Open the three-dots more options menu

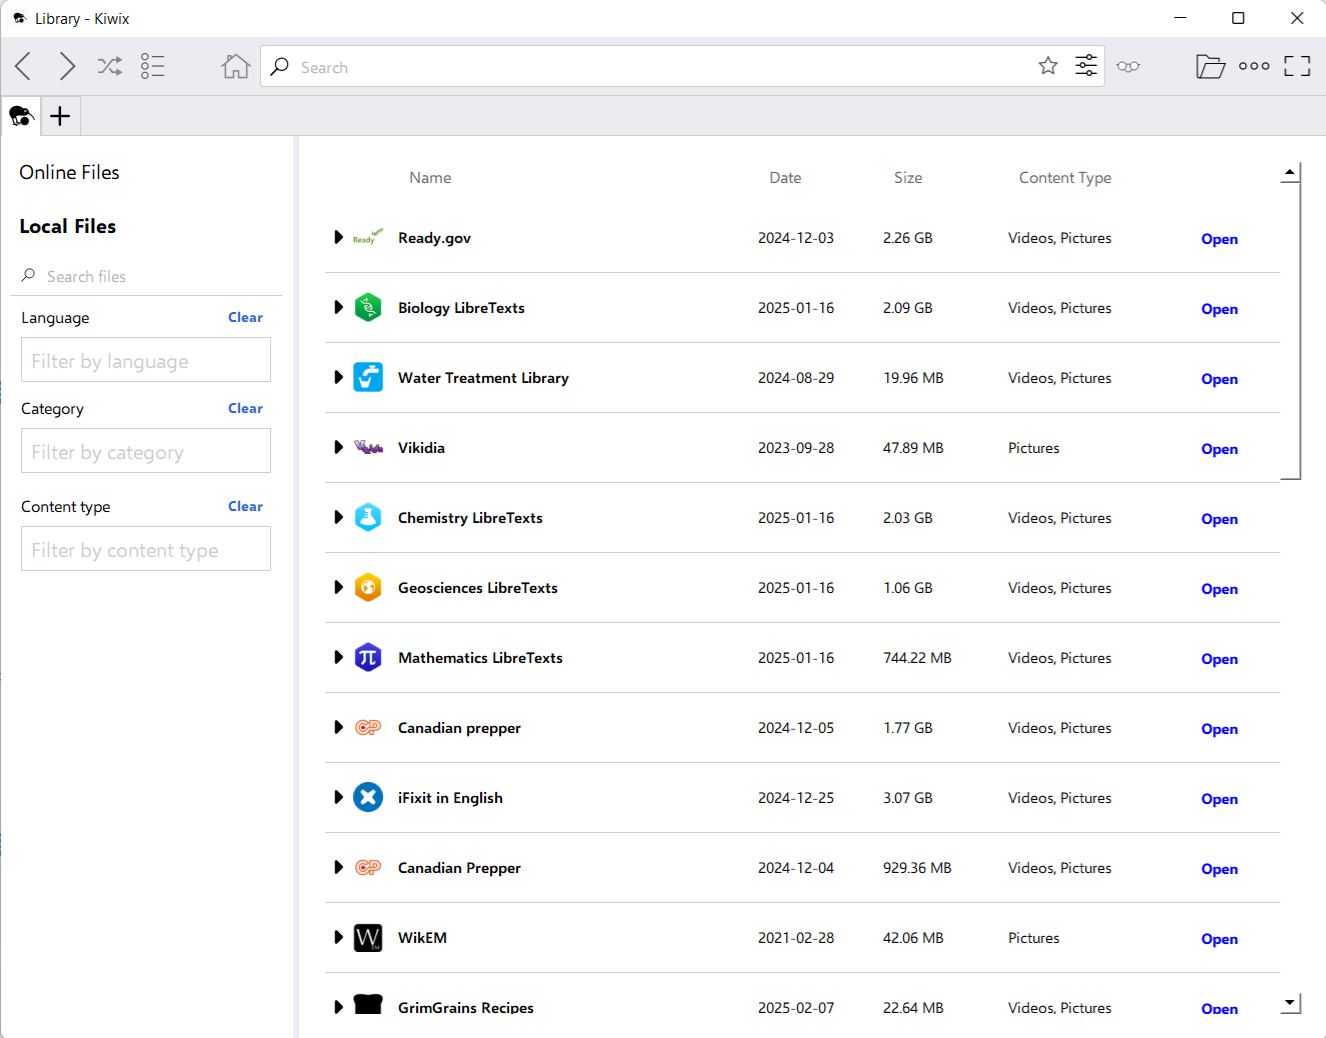[x=1254, y=67]
